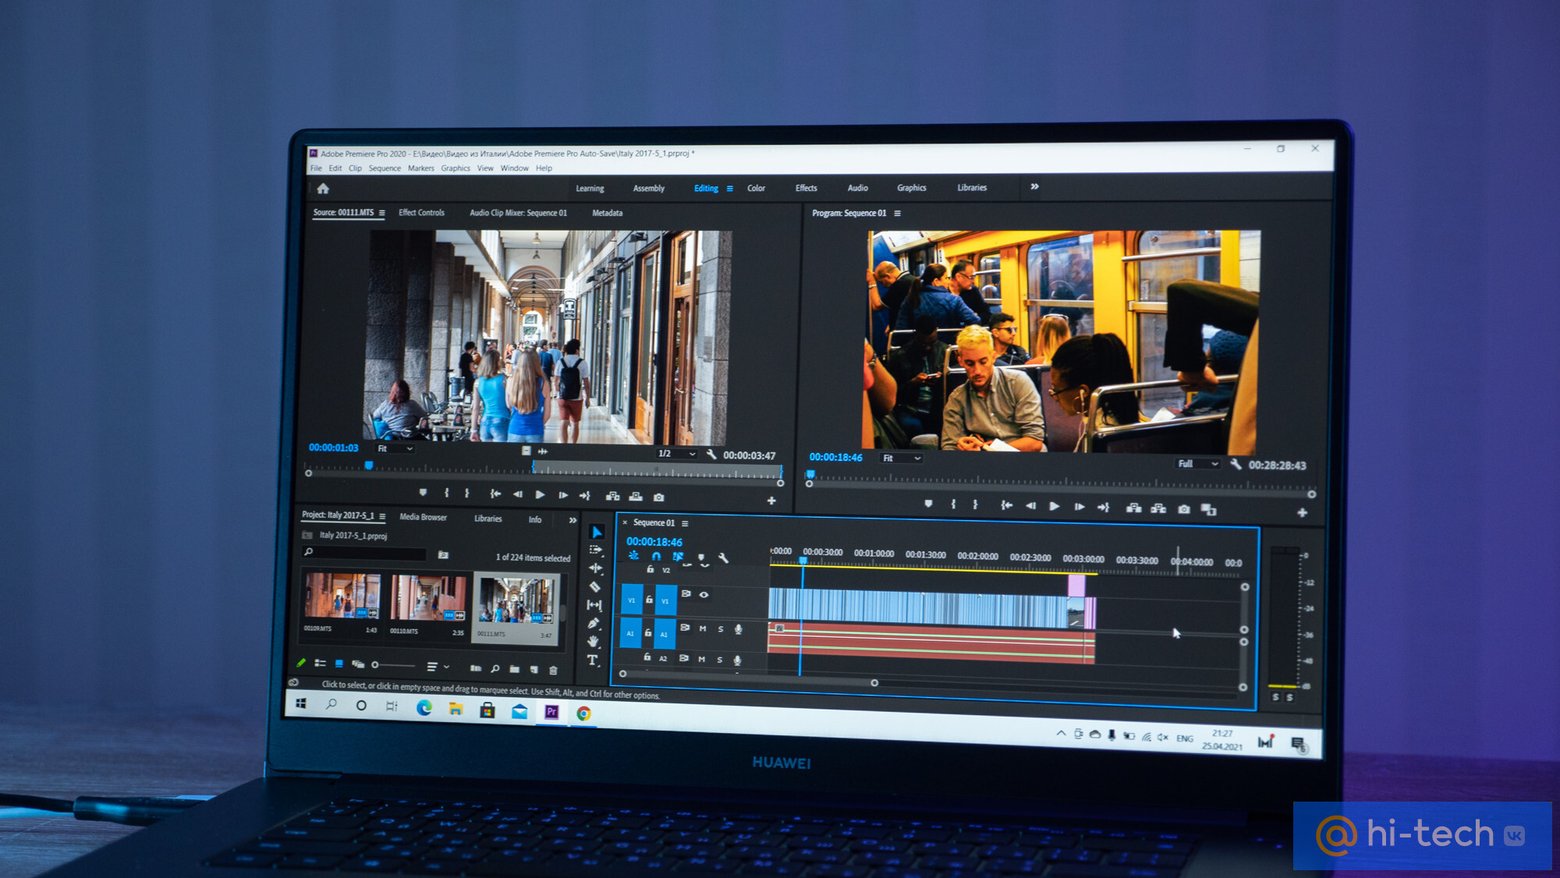
Task: Play the Program monitor sequence
Action: (1054, 506)
